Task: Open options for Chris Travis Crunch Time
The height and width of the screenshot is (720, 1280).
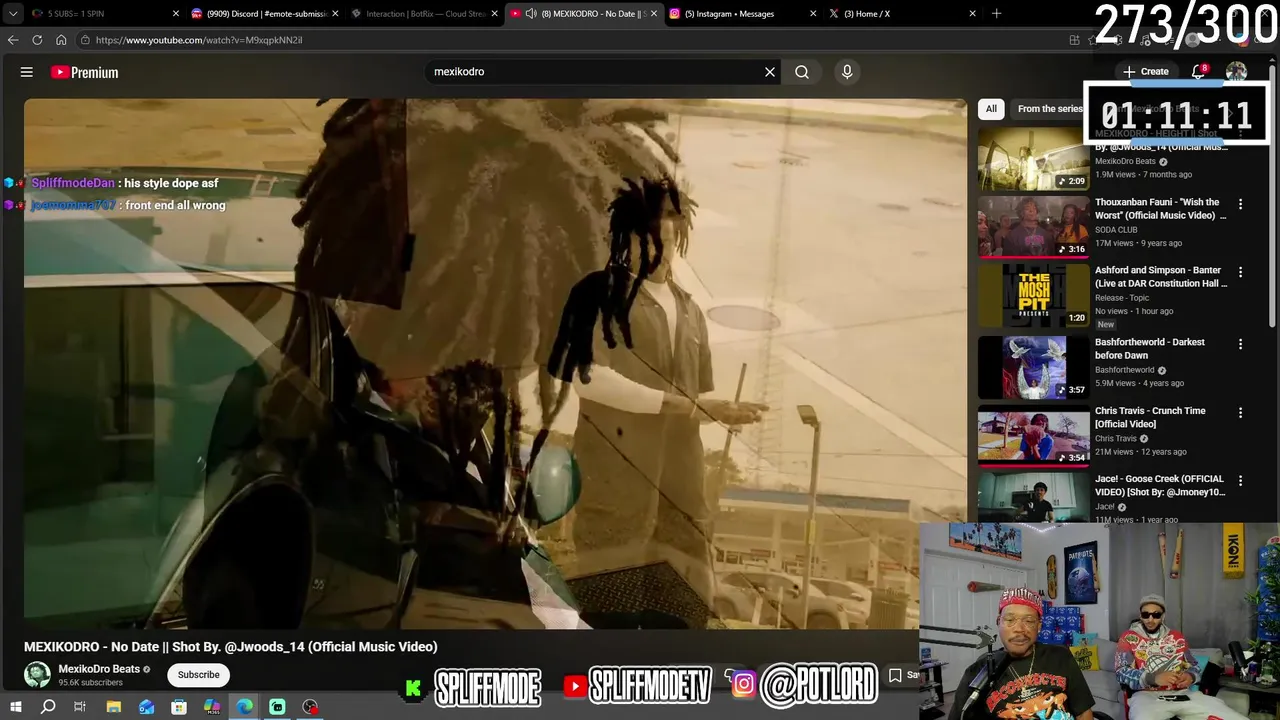Action: (x=1241, y=412)
